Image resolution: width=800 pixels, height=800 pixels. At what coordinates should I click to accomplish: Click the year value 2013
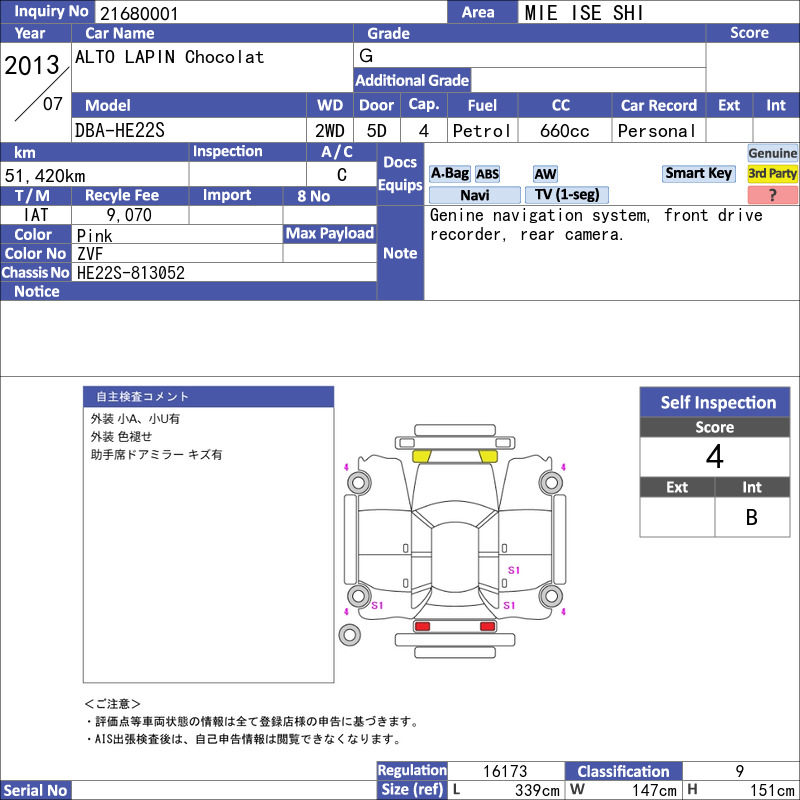tap(32, 65)
